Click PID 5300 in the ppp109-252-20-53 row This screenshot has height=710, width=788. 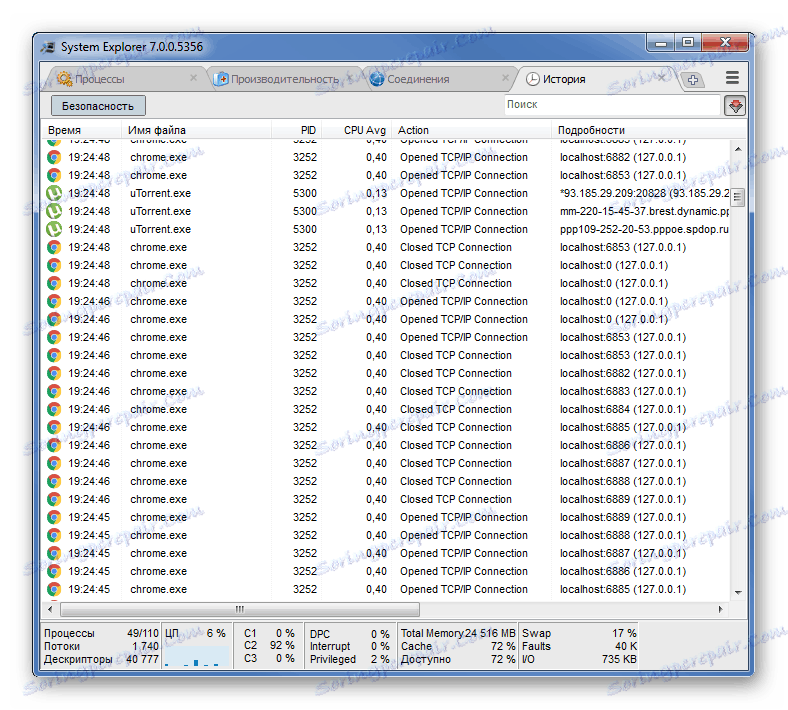coord(305,229)
